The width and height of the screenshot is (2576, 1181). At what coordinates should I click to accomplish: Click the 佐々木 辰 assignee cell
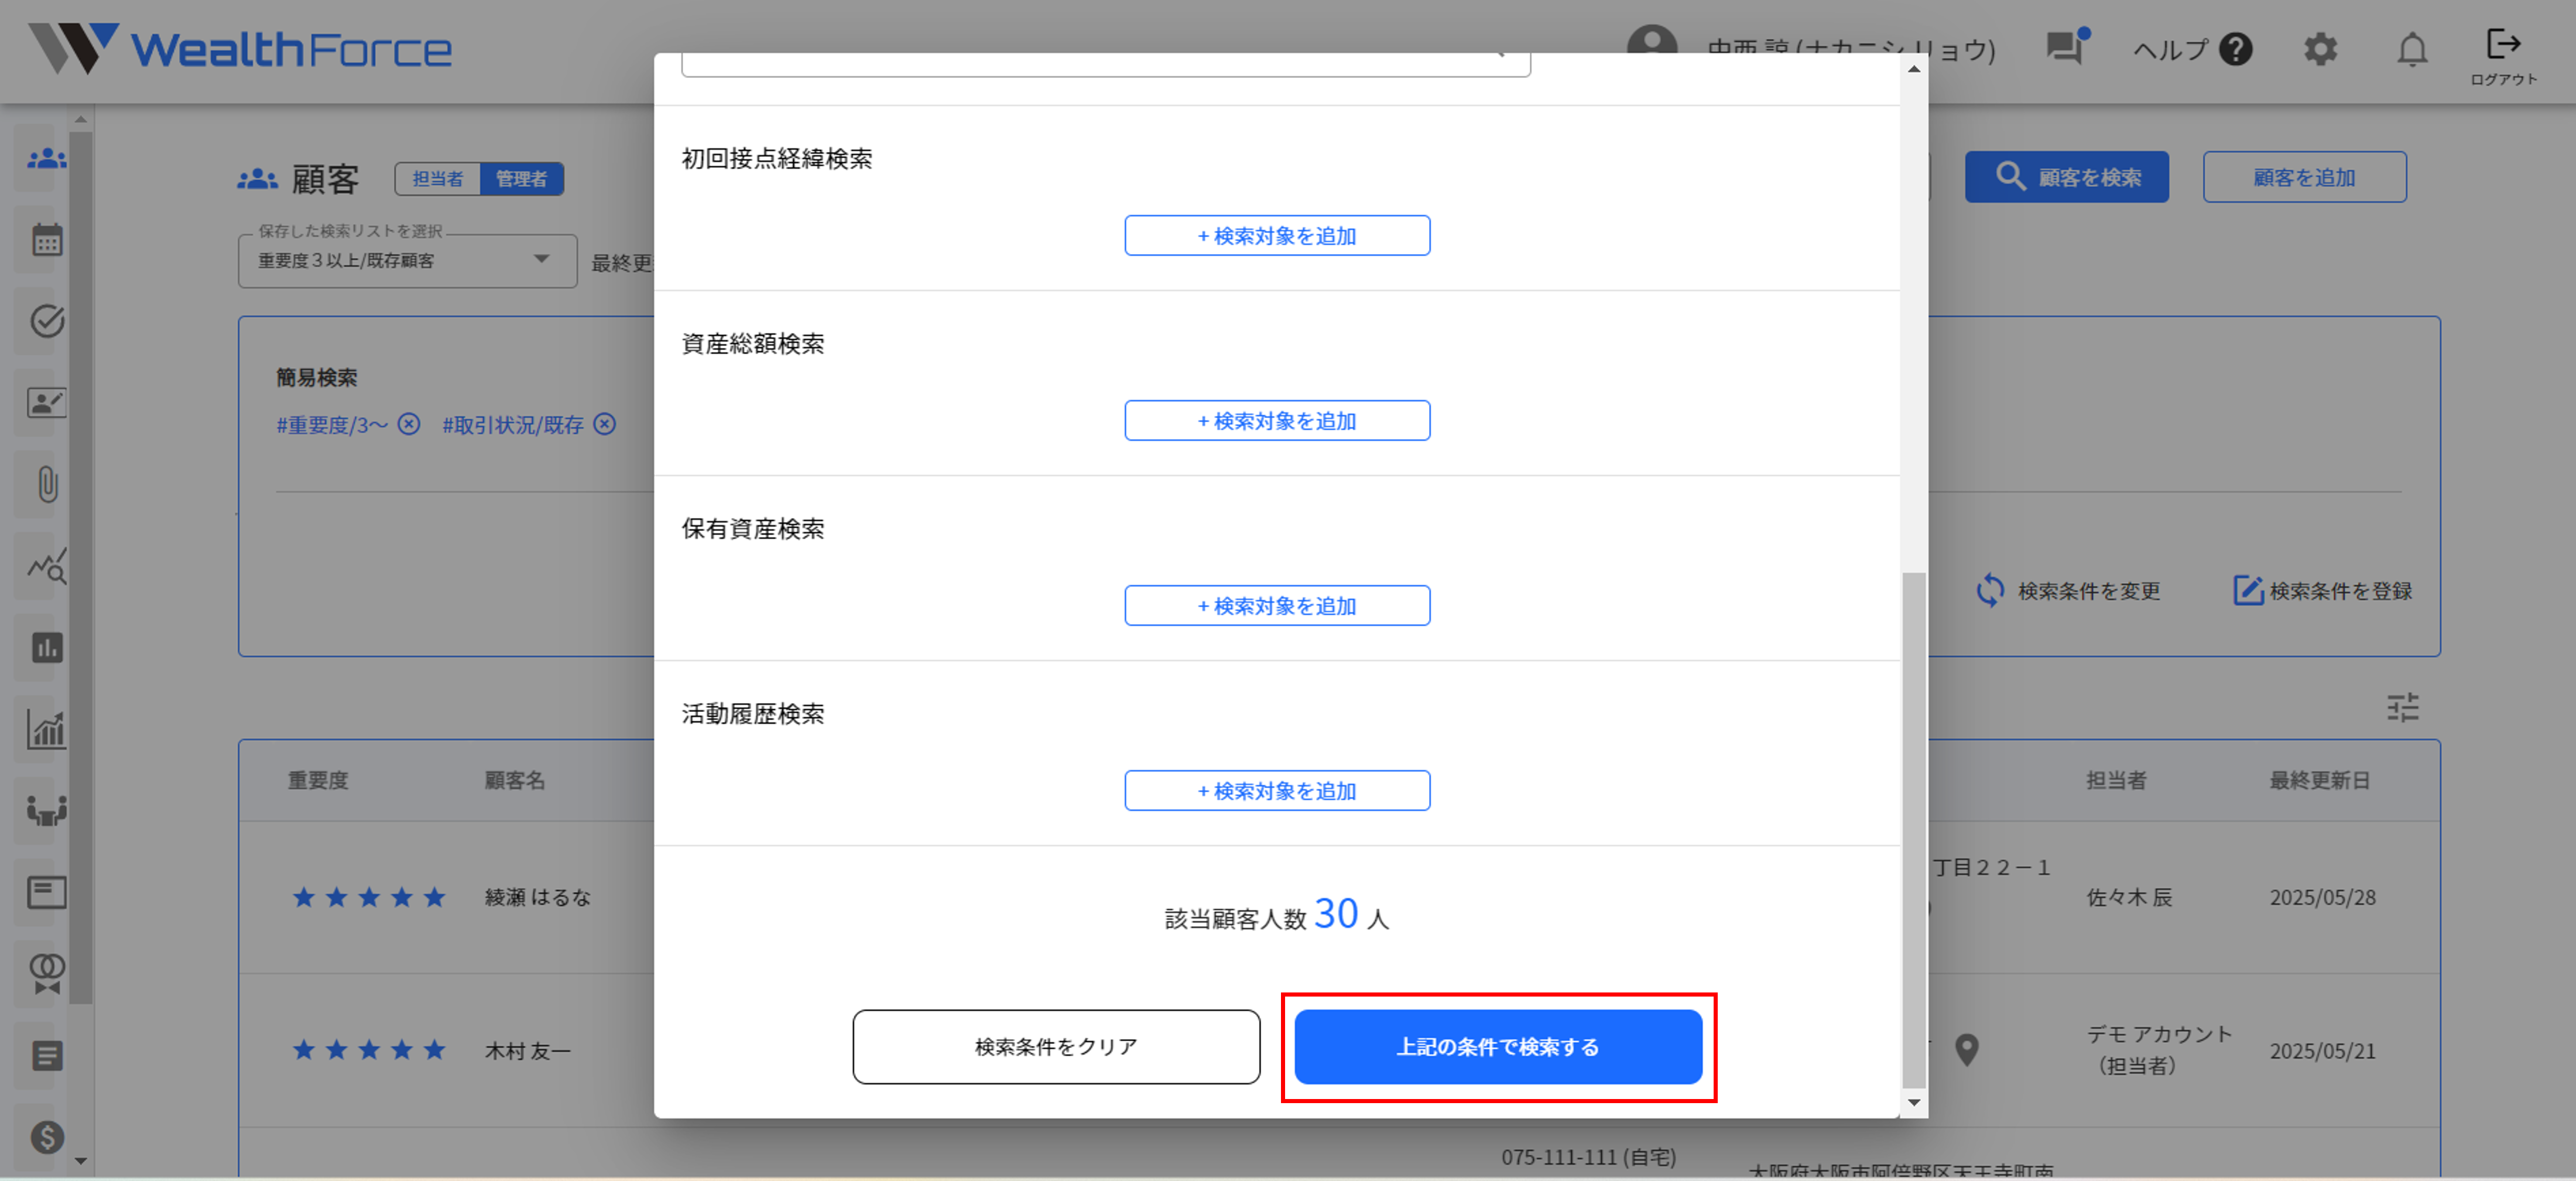(x=2129, y=897)
